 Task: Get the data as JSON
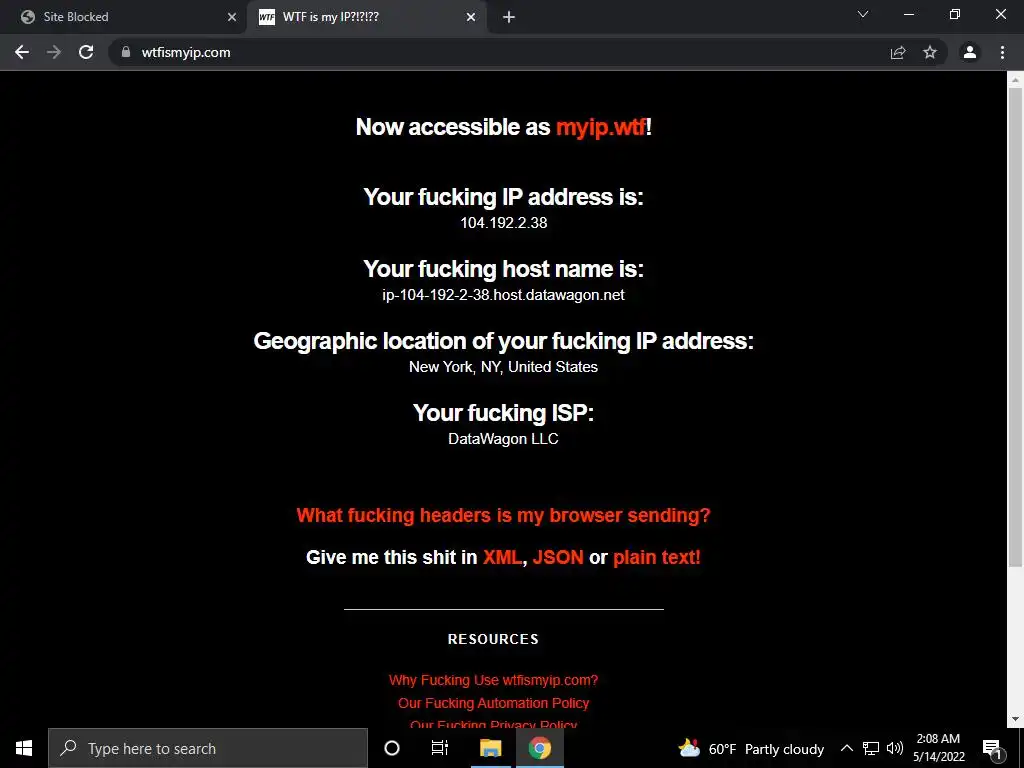[x=558, y=557]
